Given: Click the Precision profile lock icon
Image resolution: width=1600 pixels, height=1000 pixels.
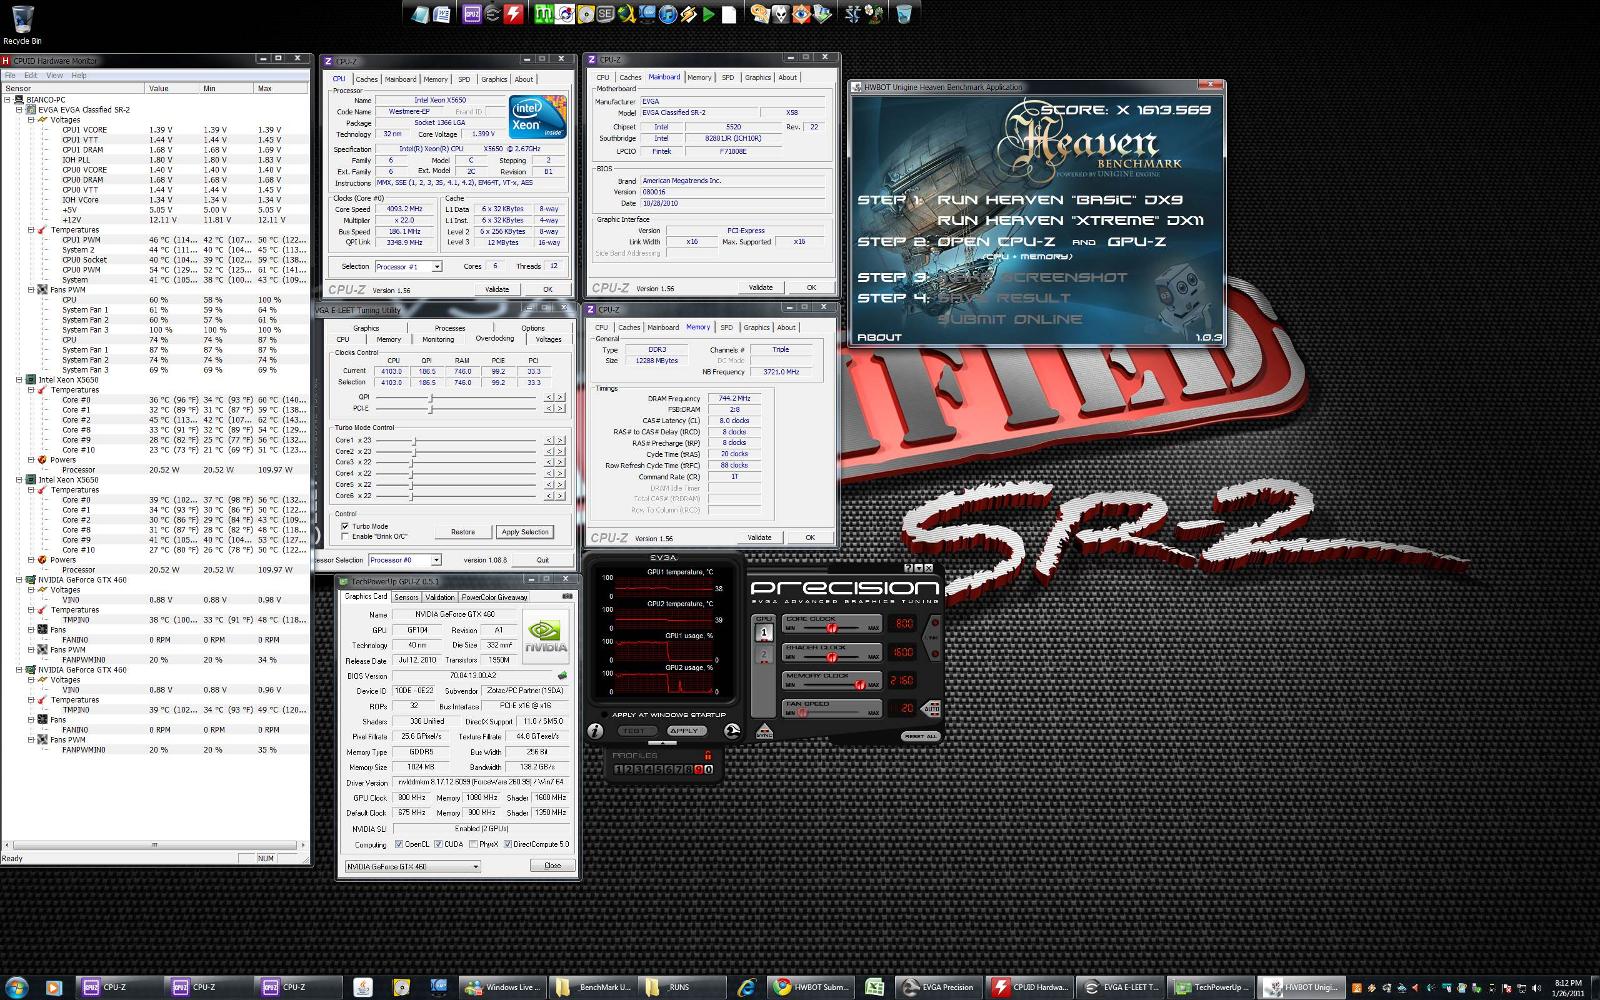Looking at the screenshot, I should coord(708,755).
